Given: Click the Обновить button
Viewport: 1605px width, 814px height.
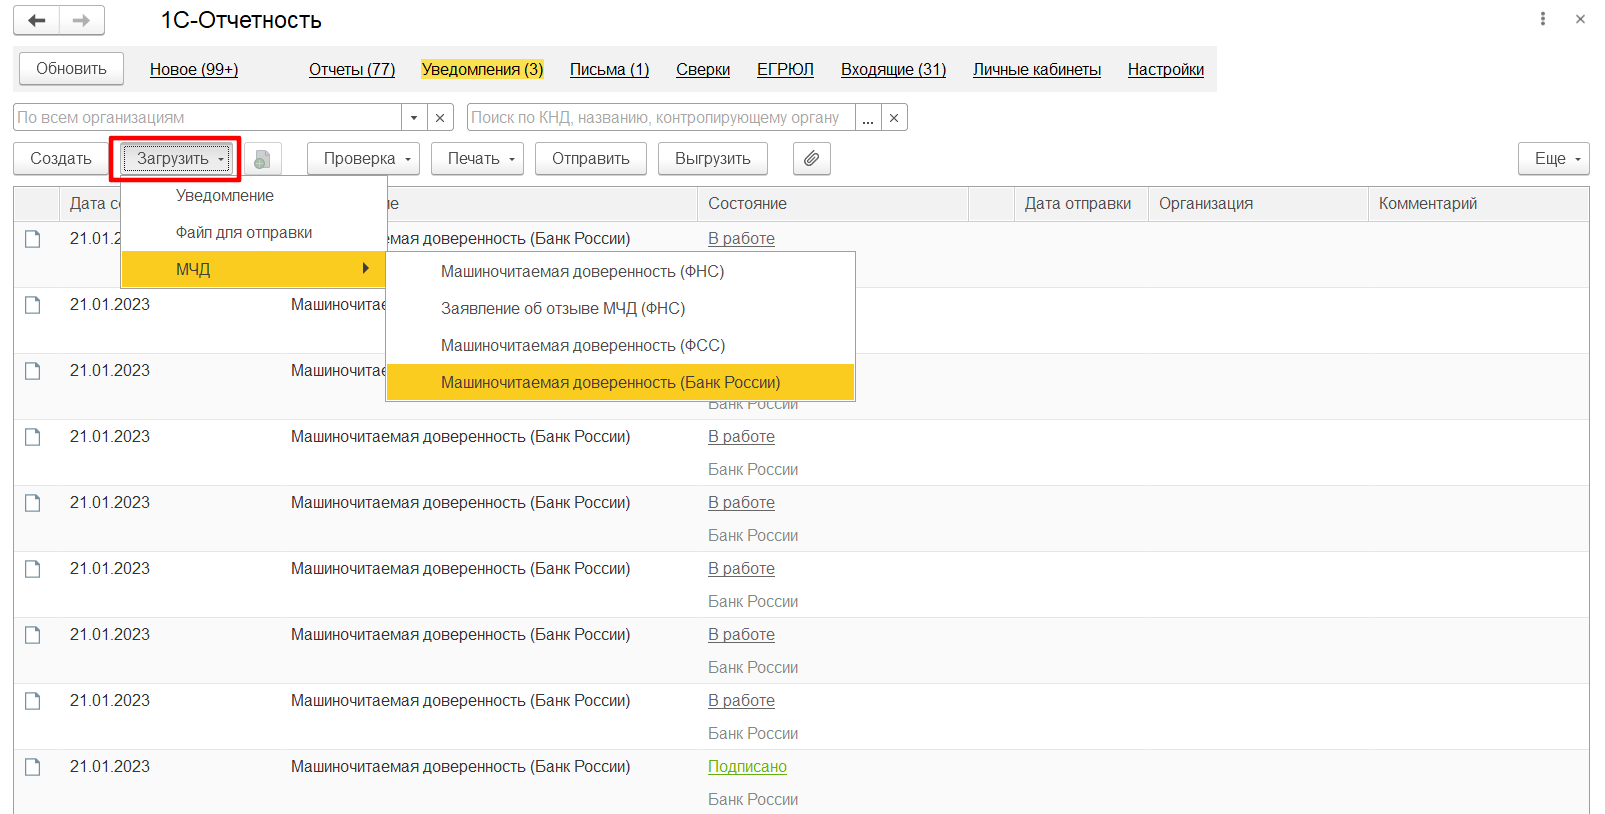Looking at the screenshot, I should point(71,69).
